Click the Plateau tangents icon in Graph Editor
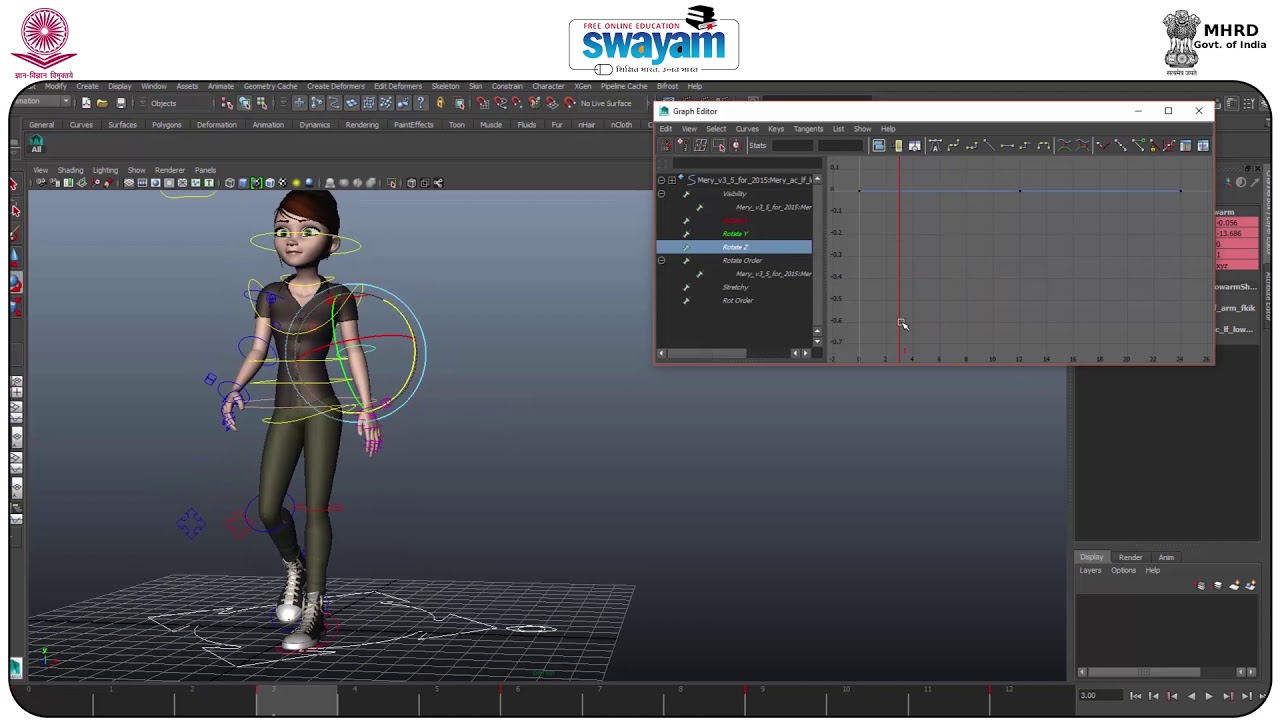The image size is (1280, 720). click(1043, 146)
